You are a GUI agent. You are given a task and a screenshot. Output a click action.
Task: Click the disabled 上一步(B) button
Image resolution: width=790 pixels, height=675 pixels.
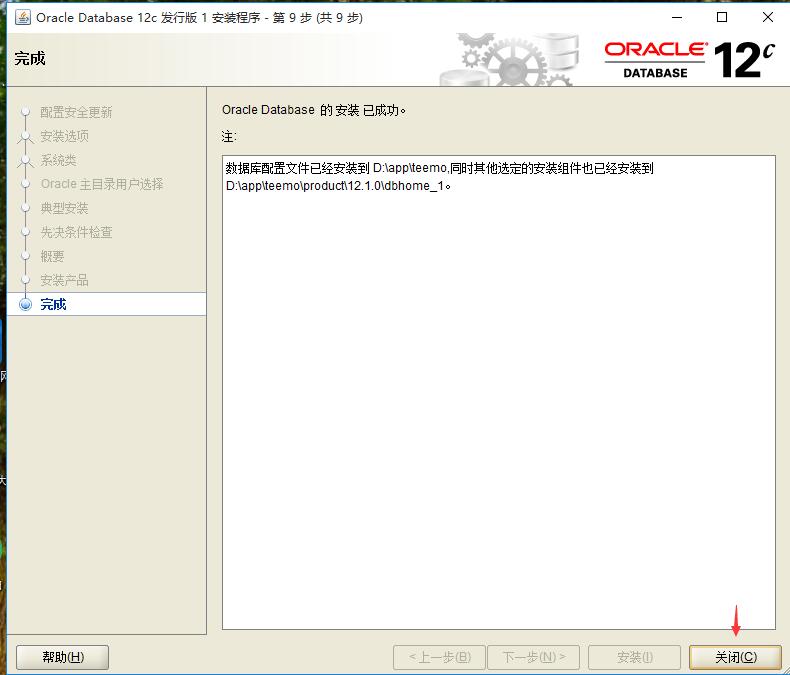point(439,657)
